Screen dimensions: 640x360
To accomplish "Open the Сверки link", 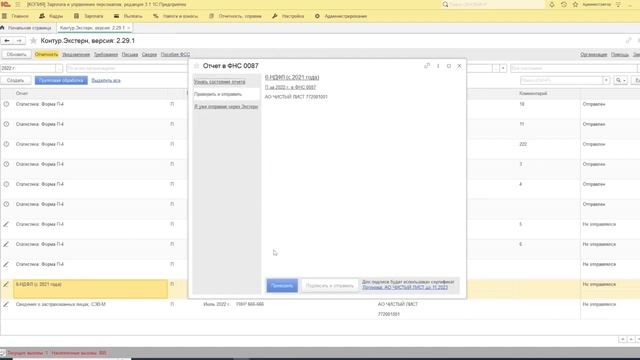I will coord(149,54).
